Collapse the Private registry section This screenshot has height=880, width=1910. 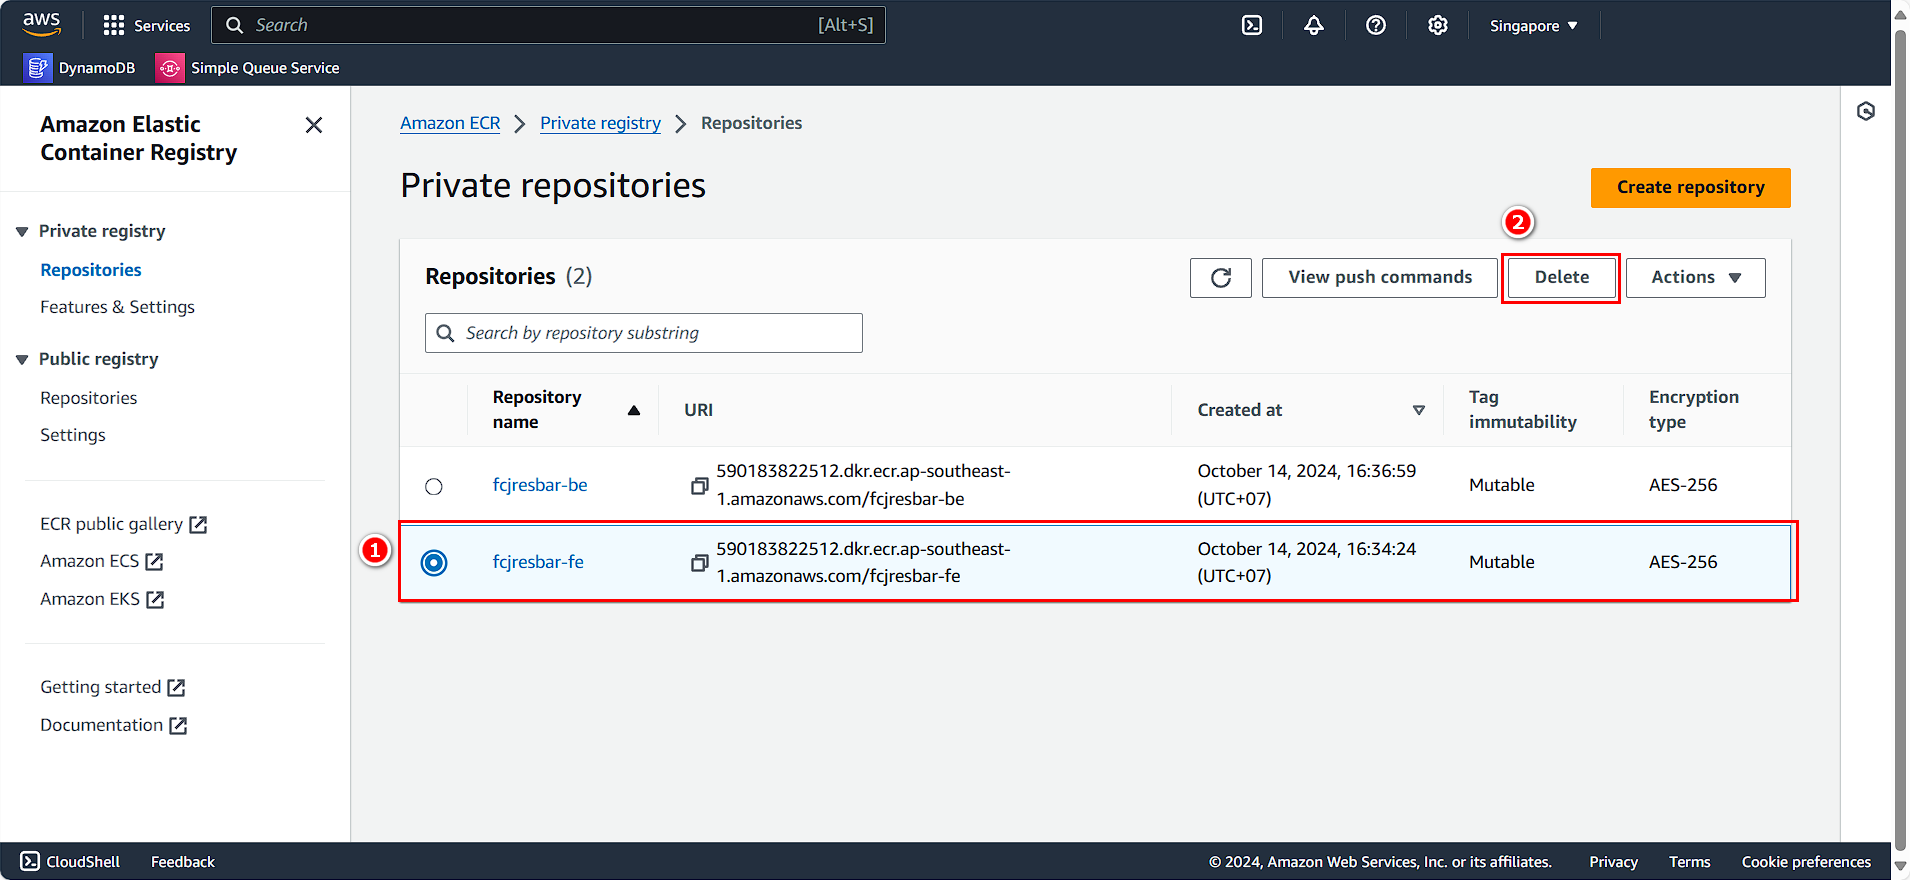(x=22, y=232)
